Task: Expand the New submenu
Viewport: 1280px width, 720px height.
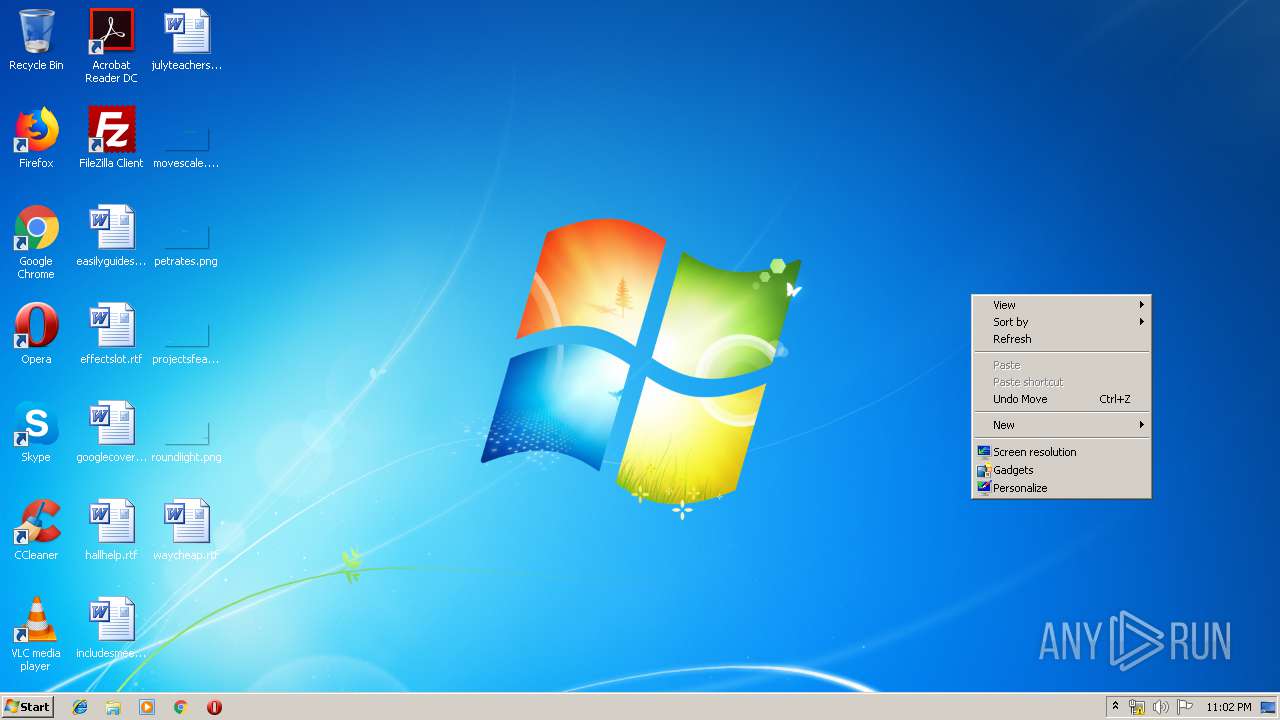Action: click(x=1061, y=425)
